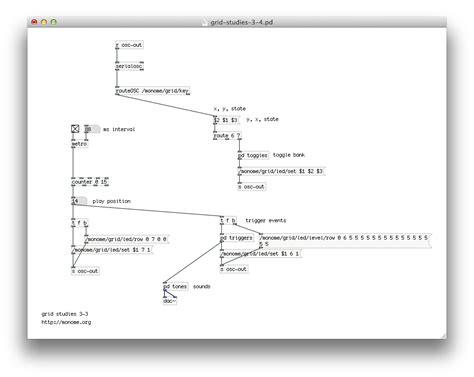Click the play position number box
Image resolution: width=474 pixels, height=377 pixels.
(79, 201)
